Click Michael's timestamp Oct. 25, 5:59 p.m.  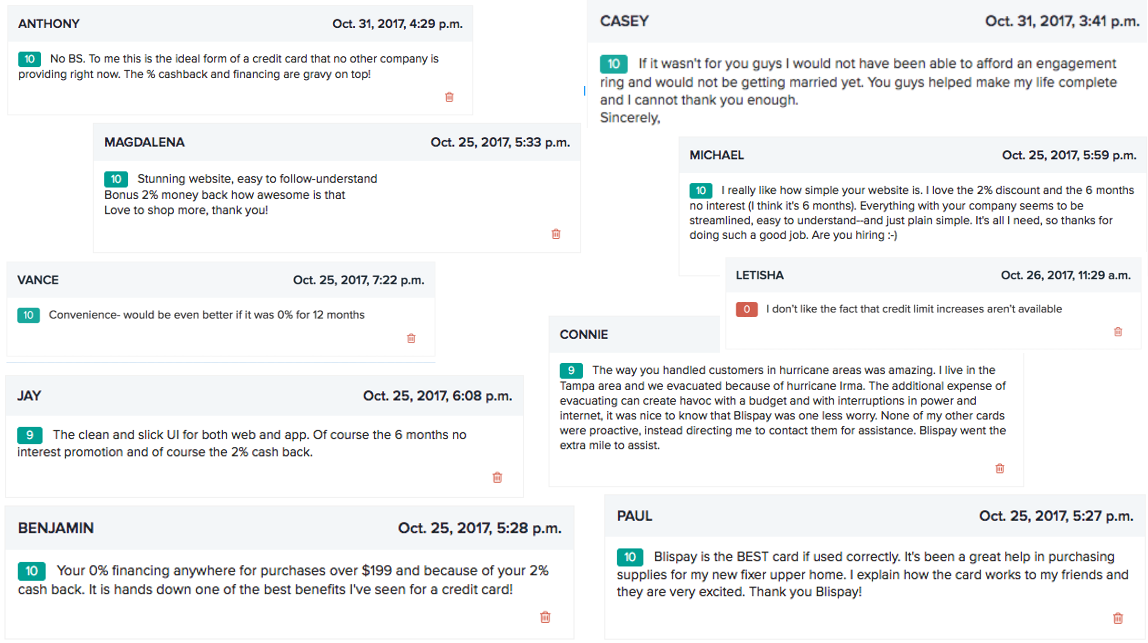[x=1068, y=155]
